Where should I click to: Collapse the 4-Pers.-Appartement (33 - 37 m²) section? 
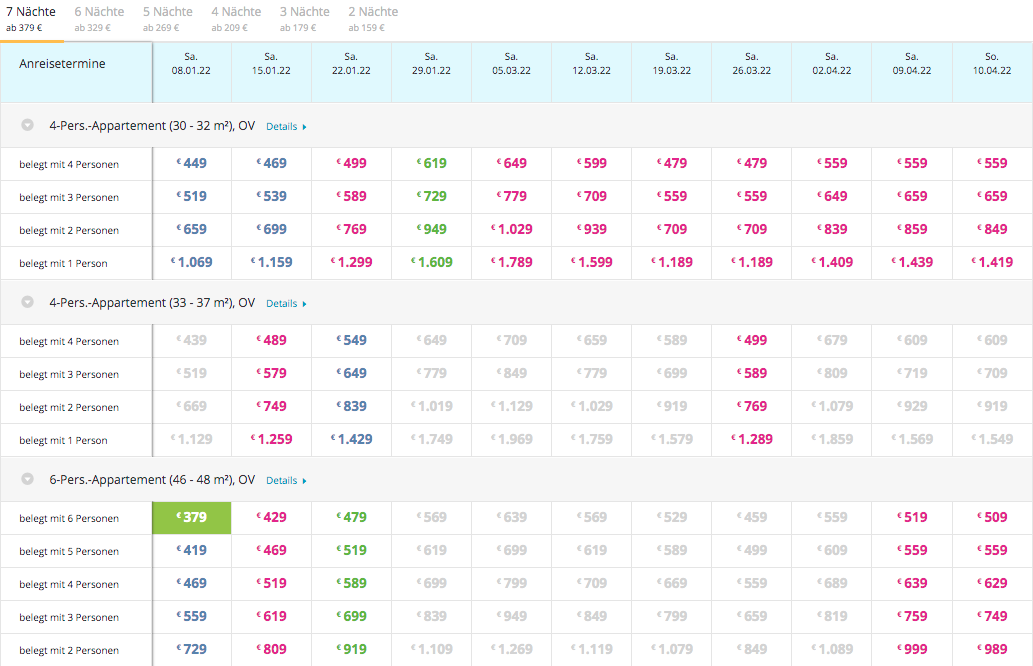(28, 302)
